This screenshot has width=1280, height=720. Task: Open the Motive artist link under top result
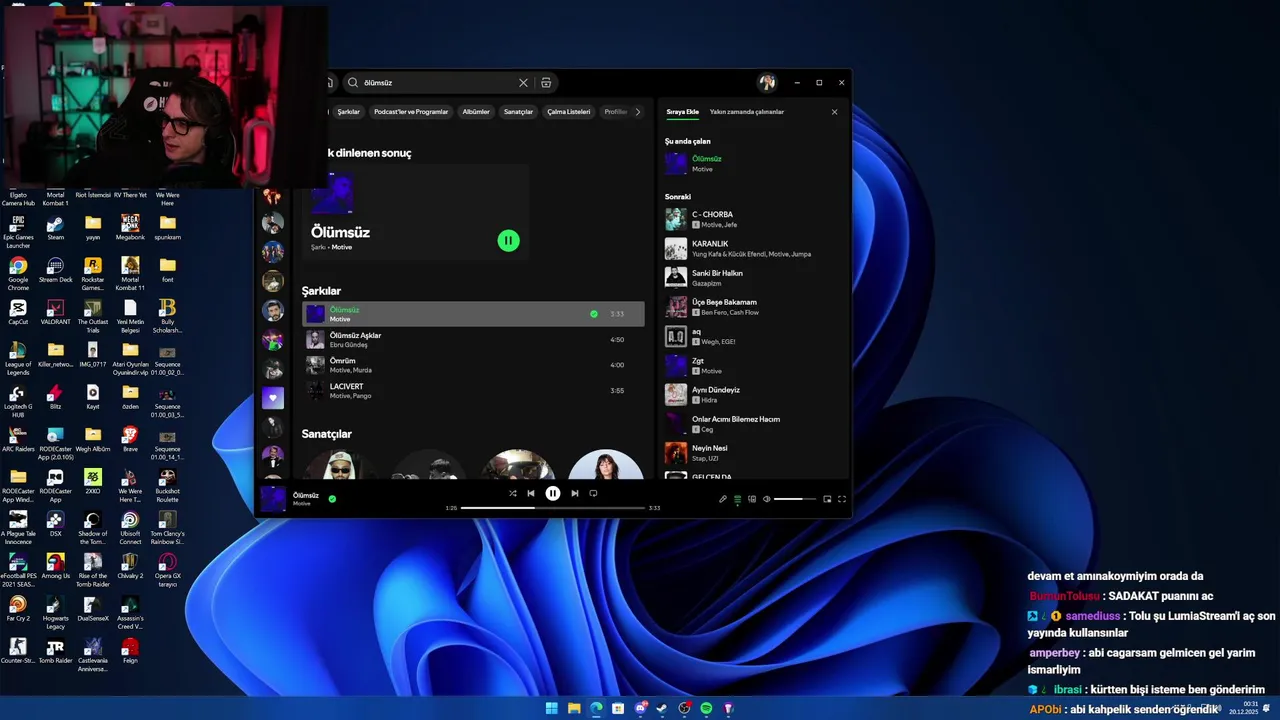[x=342, y=247]
